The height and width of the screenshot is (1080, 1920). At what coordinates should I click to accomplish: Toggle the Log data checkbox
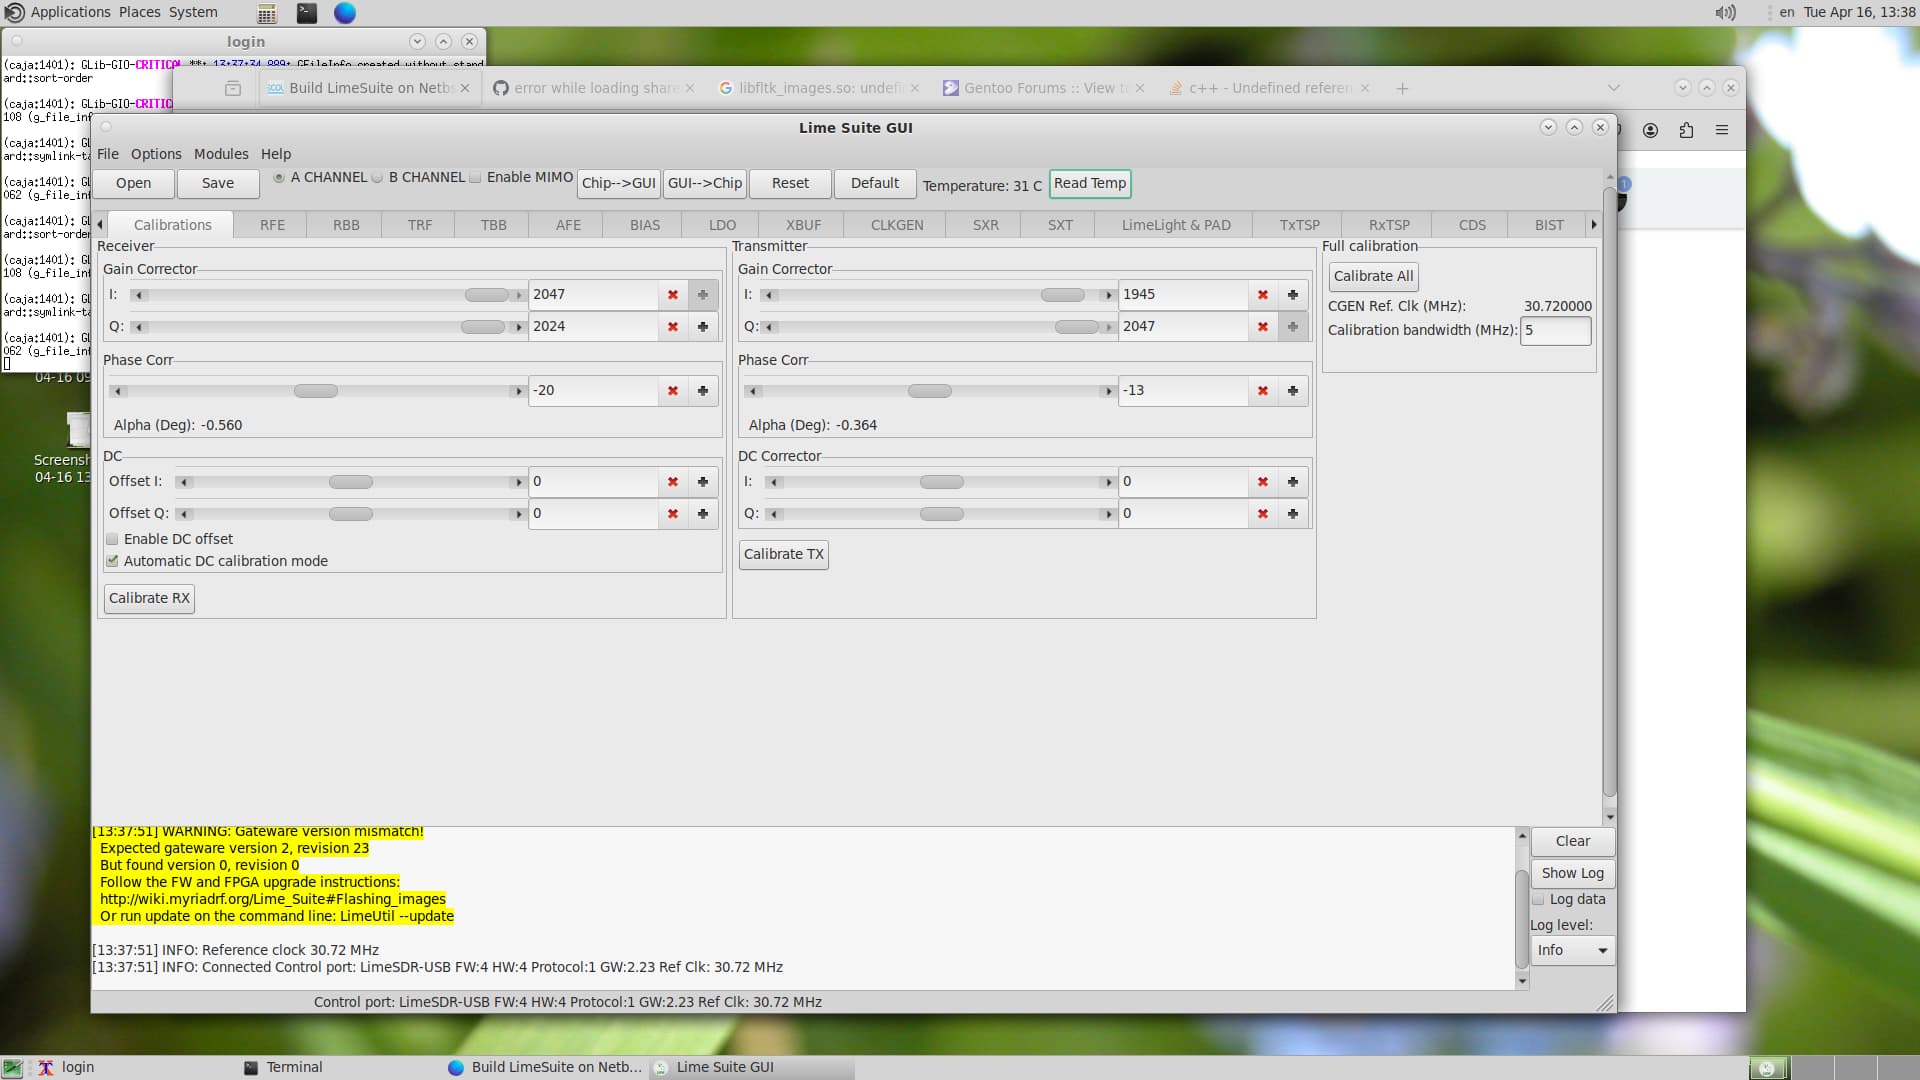pyautogui.click(x=1538, y=900)
